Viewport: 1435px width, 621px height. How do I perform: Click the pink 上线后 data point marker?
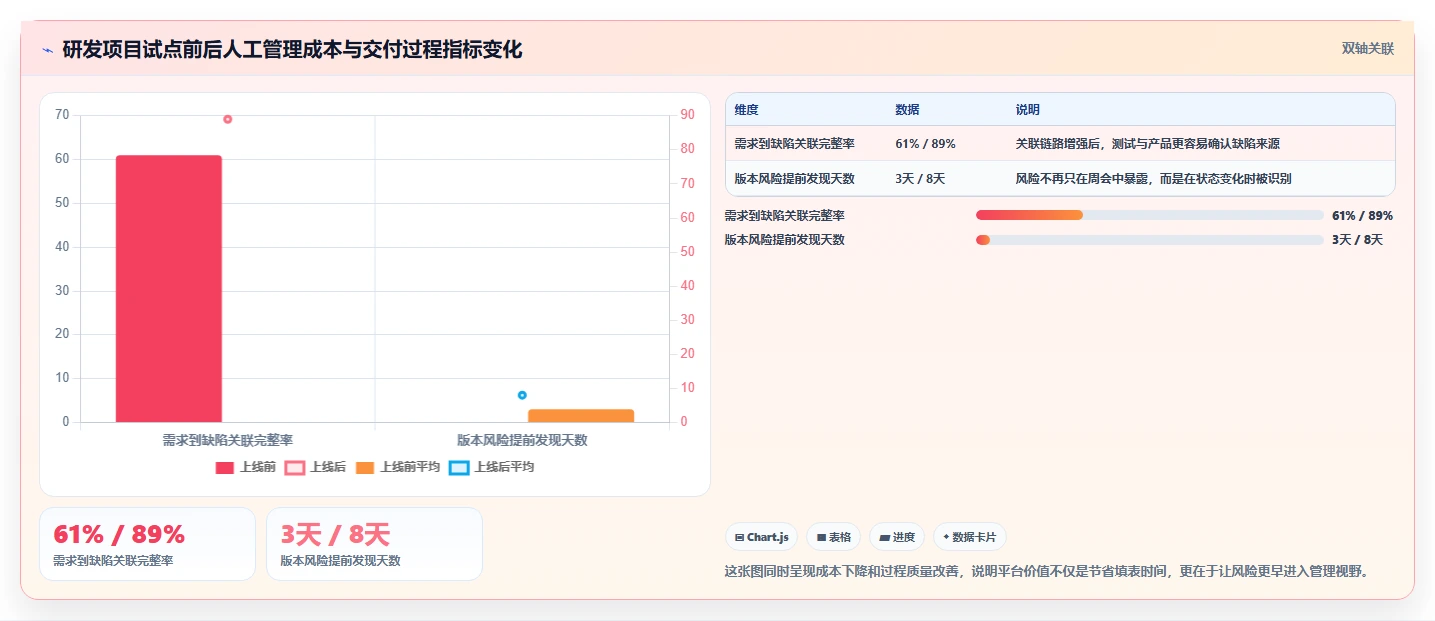pyautogui.click(x=228, y=119)
